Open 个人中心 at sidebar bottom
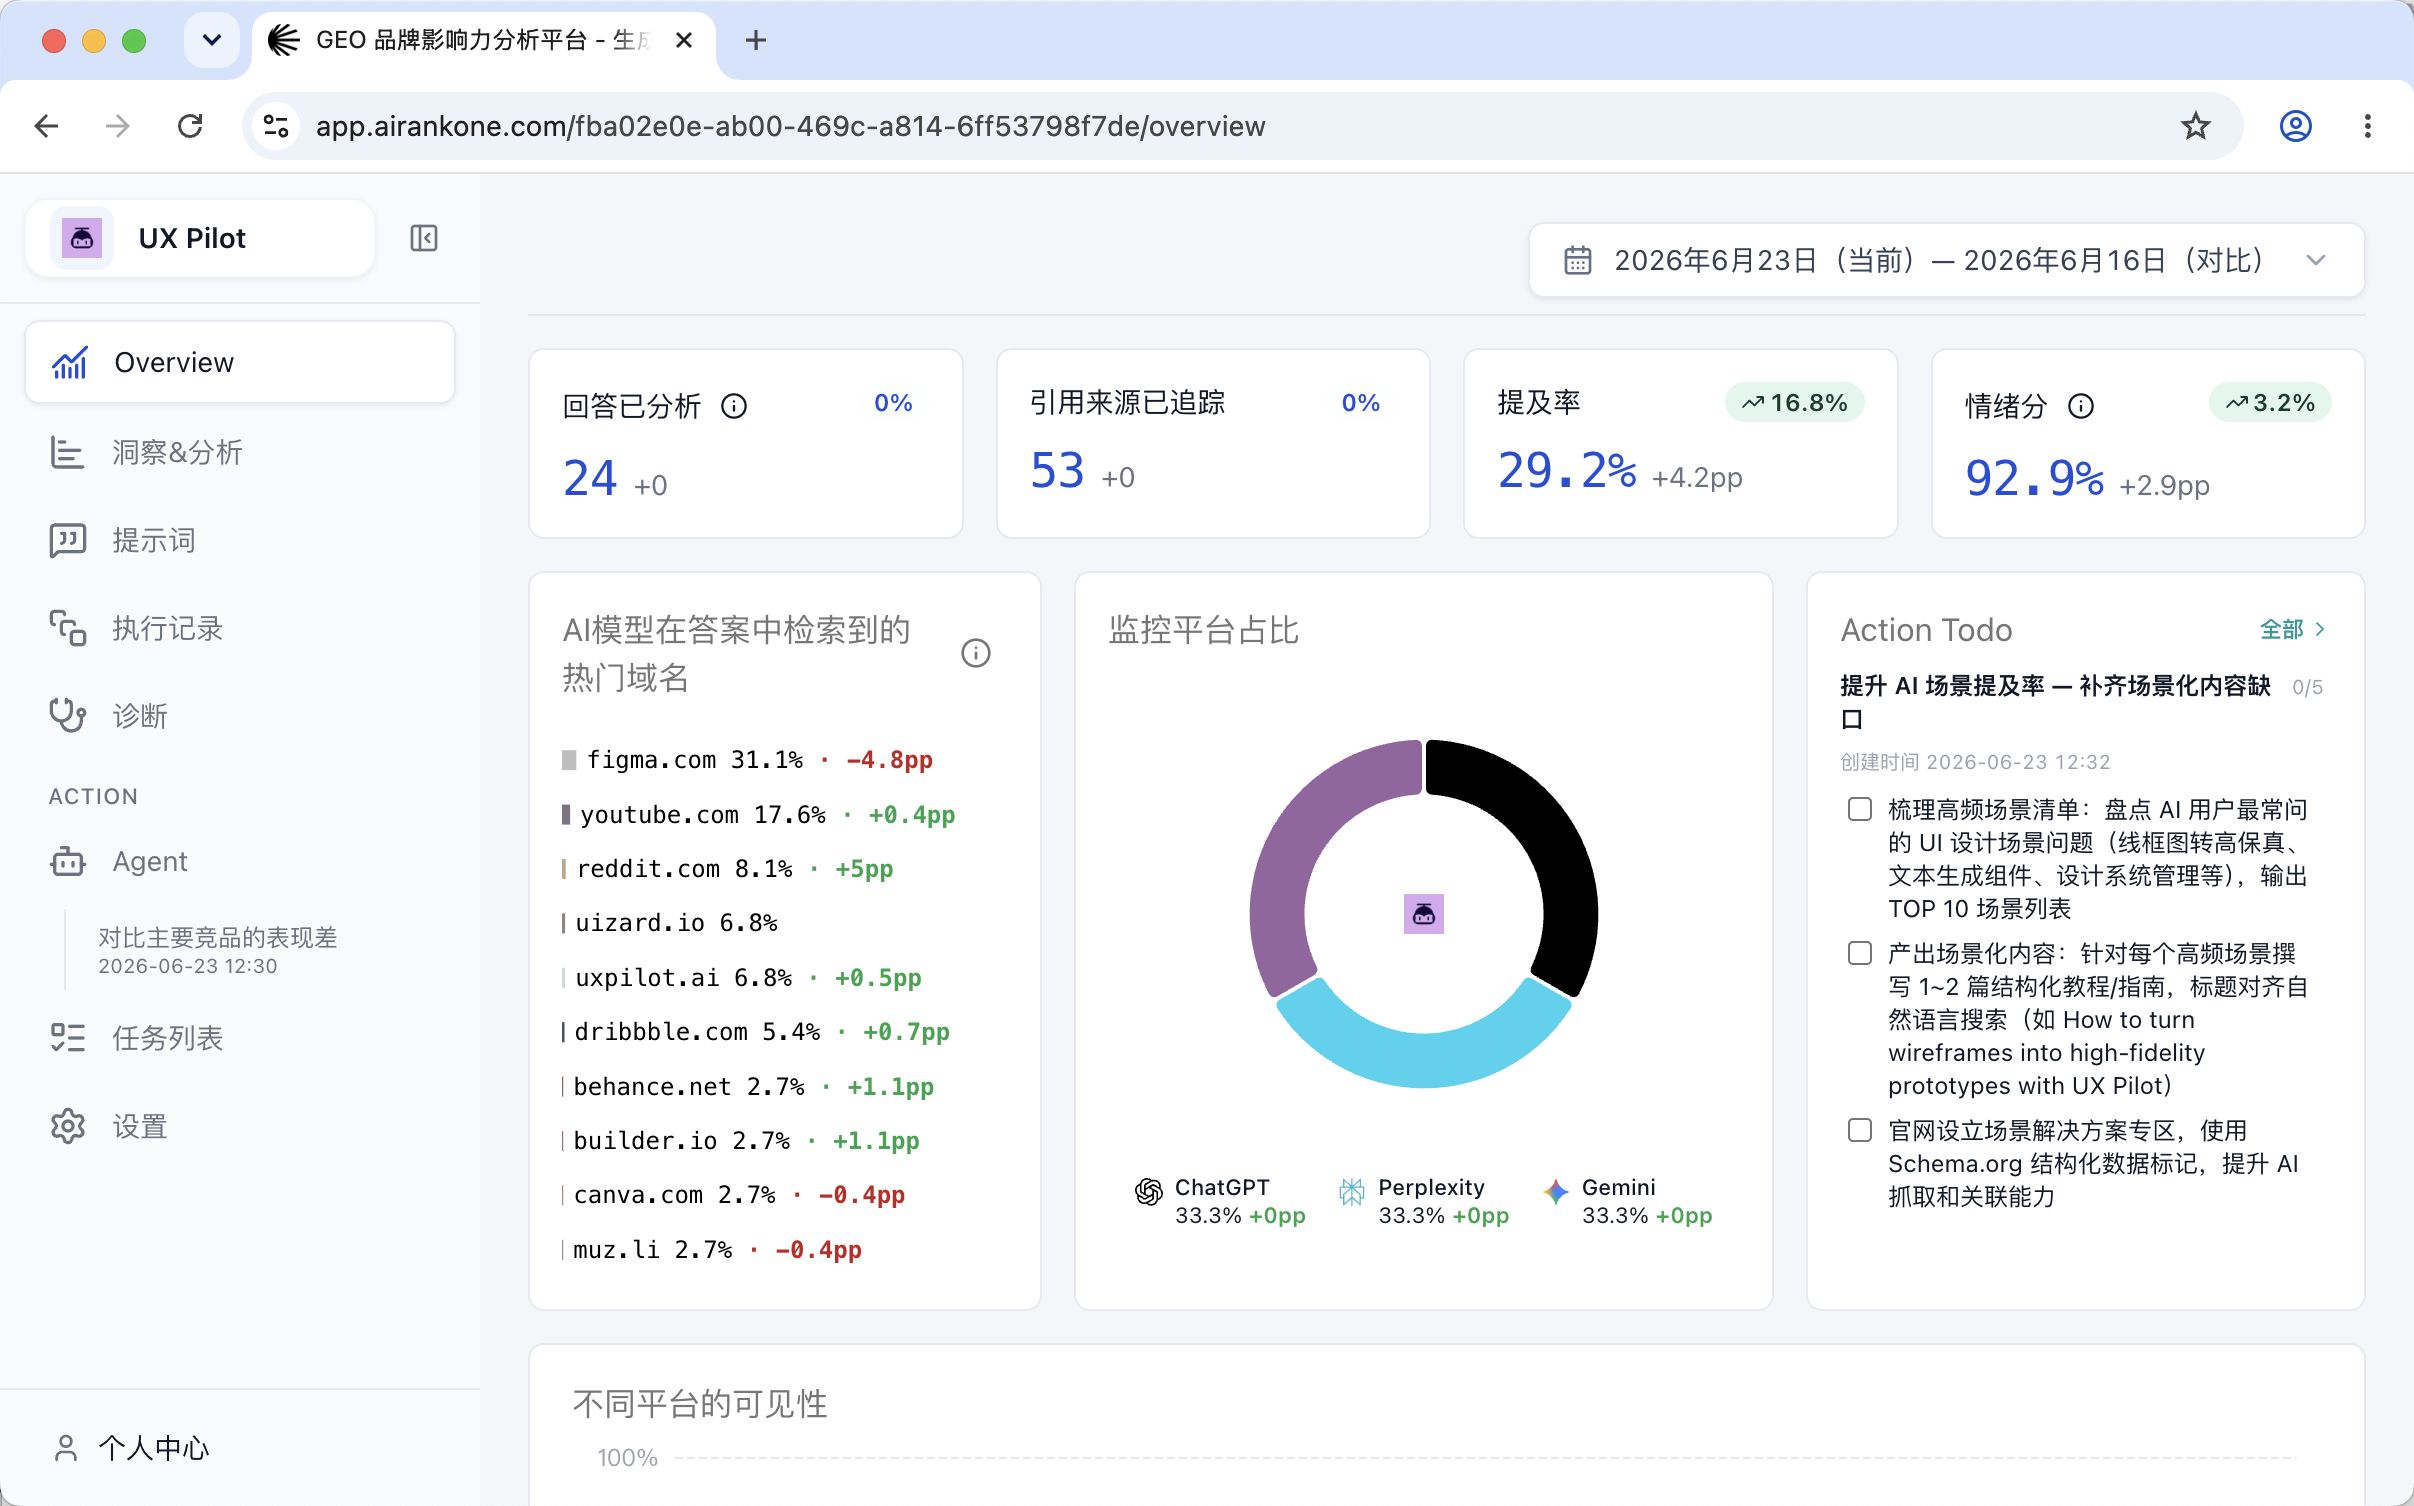The width and height of the screenshot is (2414, 1506). click(130, 1448)
